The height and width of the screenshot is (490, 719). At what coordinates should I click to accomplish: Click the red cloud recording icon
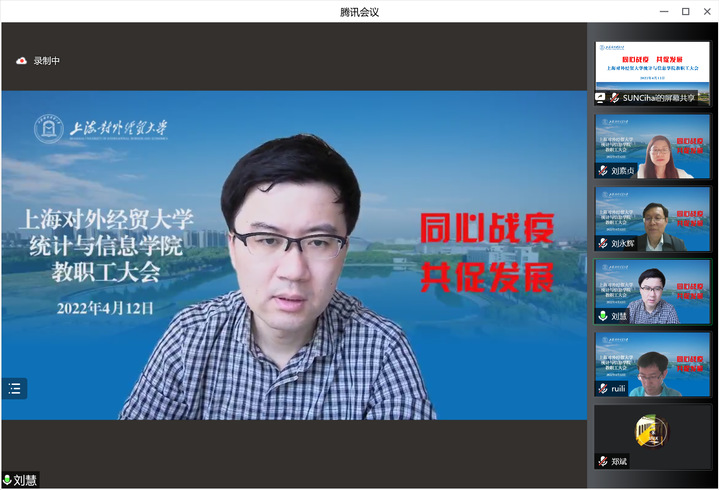click(x=21, y=61)
